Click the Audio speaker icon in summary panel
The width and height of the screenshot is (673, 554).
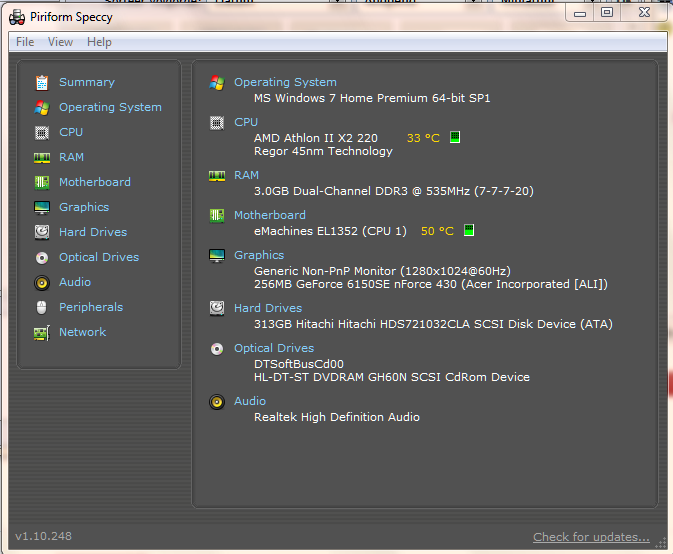pyautogui.click(x=217, y=402)
